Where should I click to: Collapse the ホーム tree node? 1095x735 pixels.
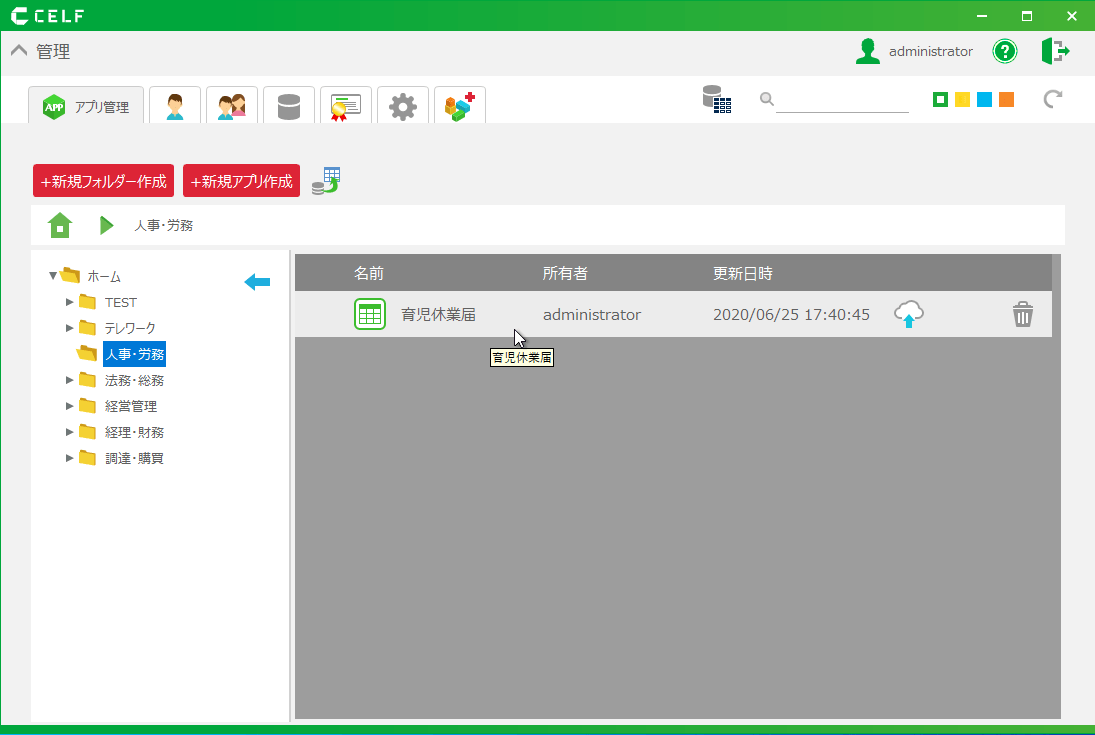pos(53,276)
